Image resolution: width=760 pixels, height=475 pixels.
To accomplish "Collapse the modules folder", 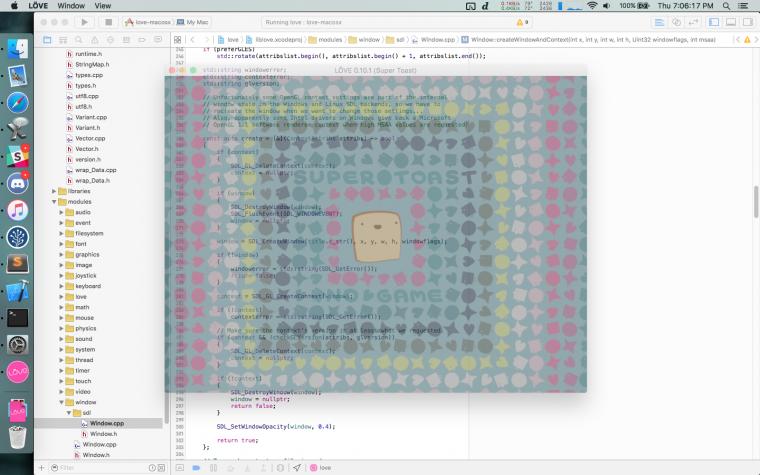I will 54,202.
